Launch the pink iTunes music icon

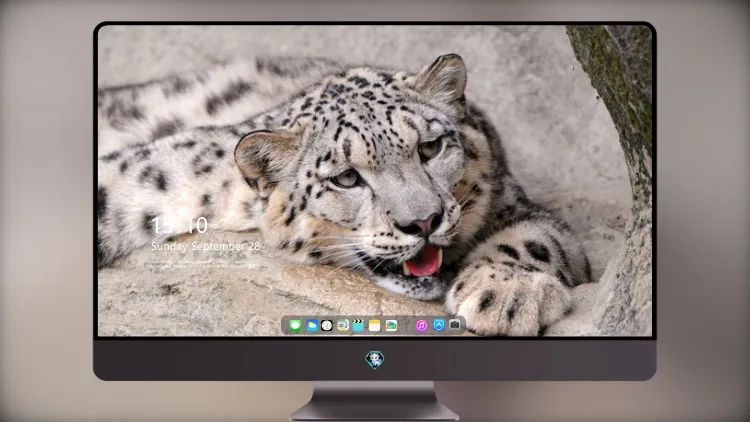click(x=421, y=326)
